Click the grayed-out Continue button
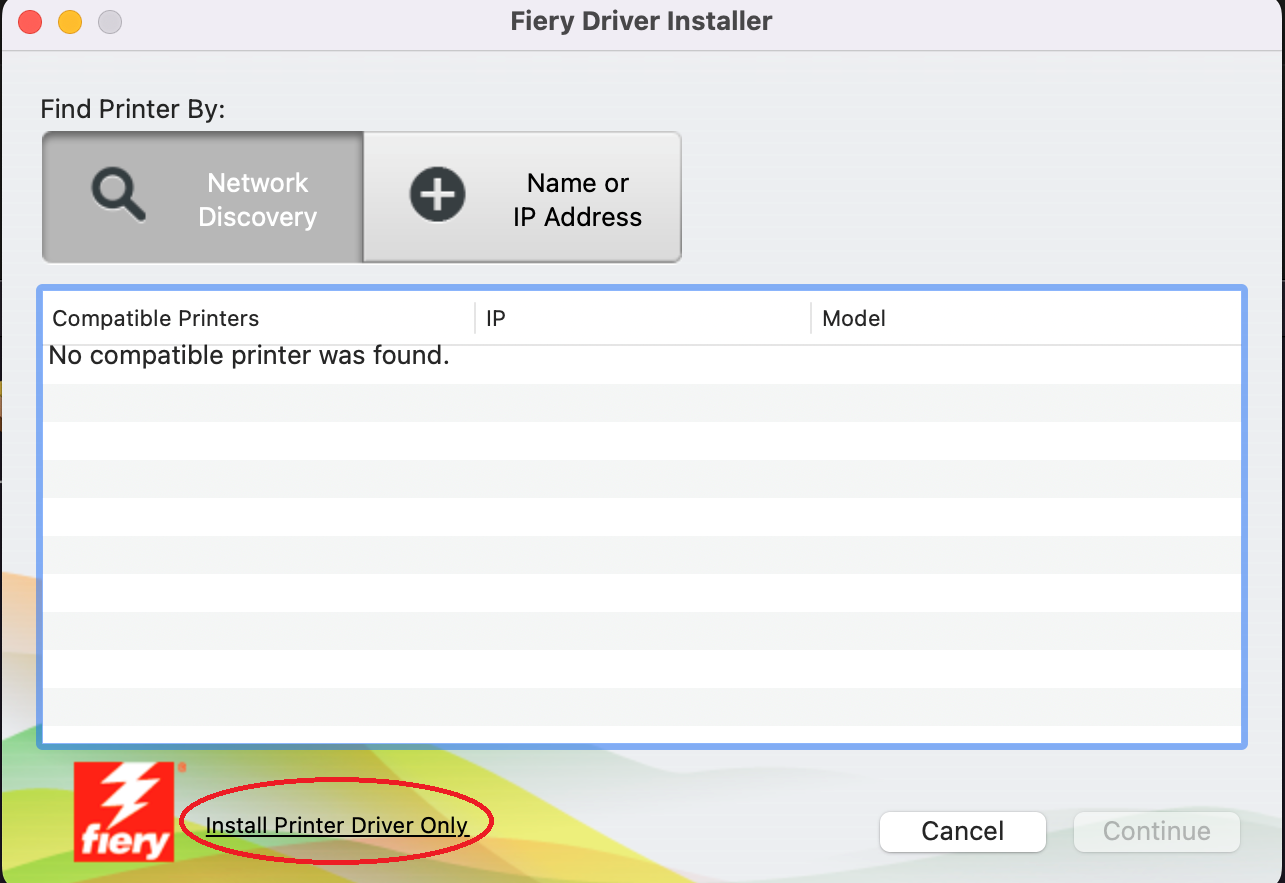This screenshot has height=883, width=1285. pos(1157,831)
